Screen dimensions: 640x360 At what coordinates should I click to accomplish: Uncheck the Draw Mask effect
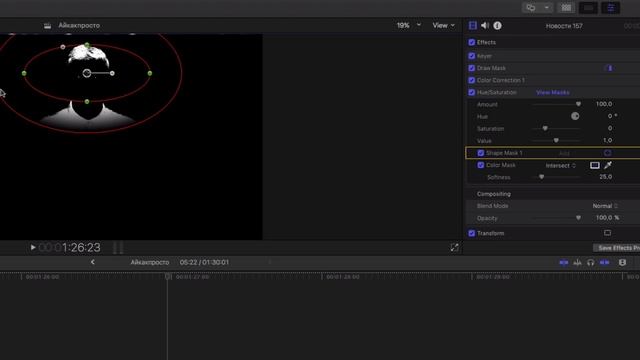pos(472,68)
